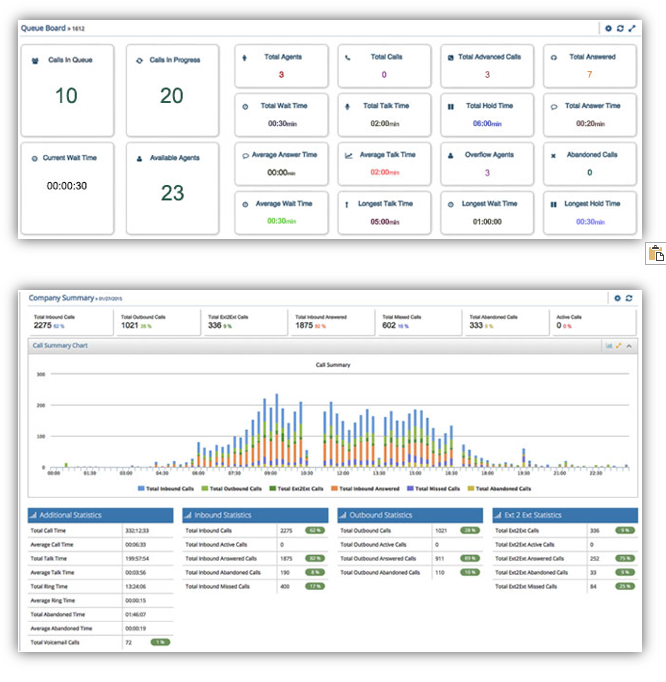Click the Total Inbound Abandoned Calls row

pyautogui.click(x=255, y=572)
